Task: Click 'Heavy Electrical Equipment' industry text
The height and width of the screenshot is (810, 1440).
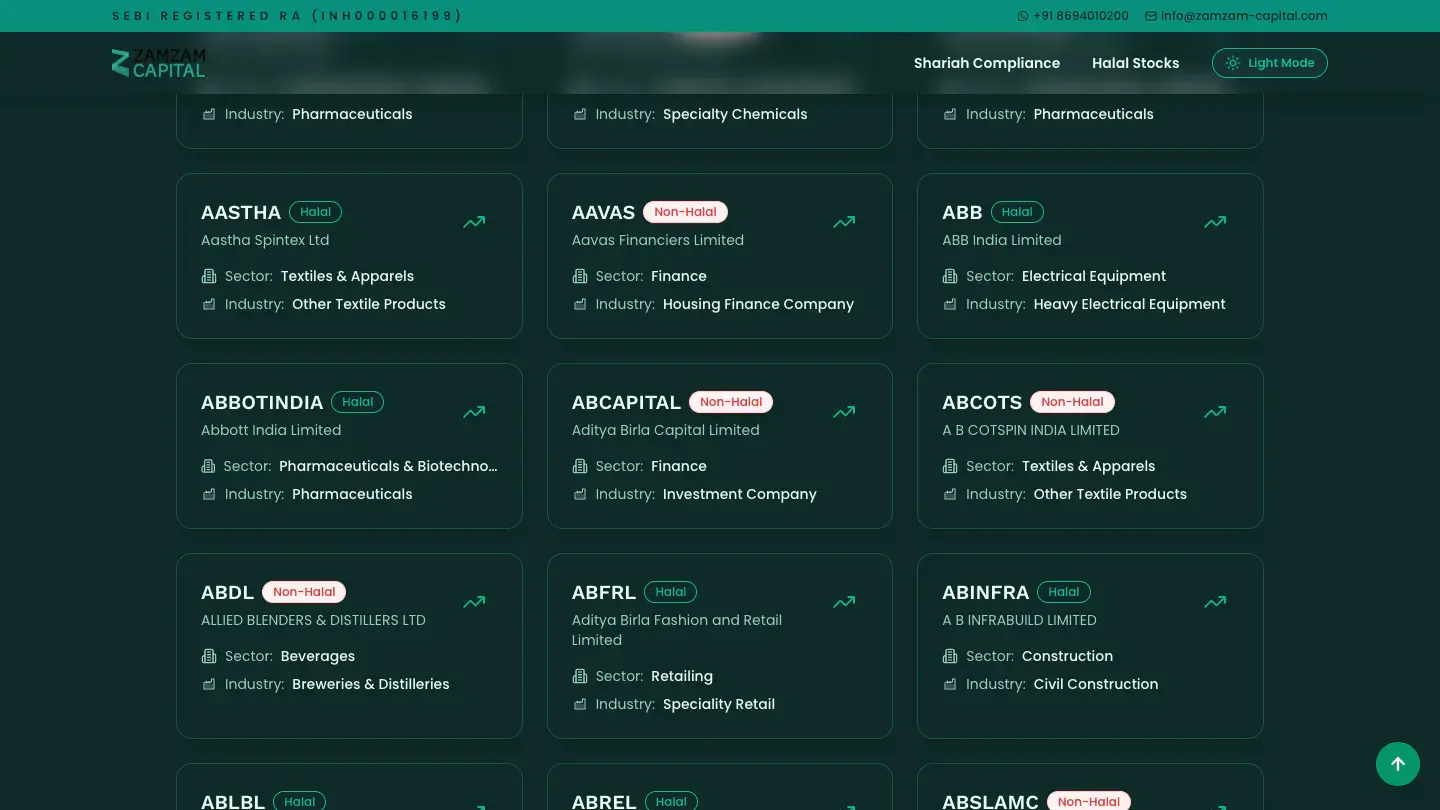Action: tap(1129, 304)
